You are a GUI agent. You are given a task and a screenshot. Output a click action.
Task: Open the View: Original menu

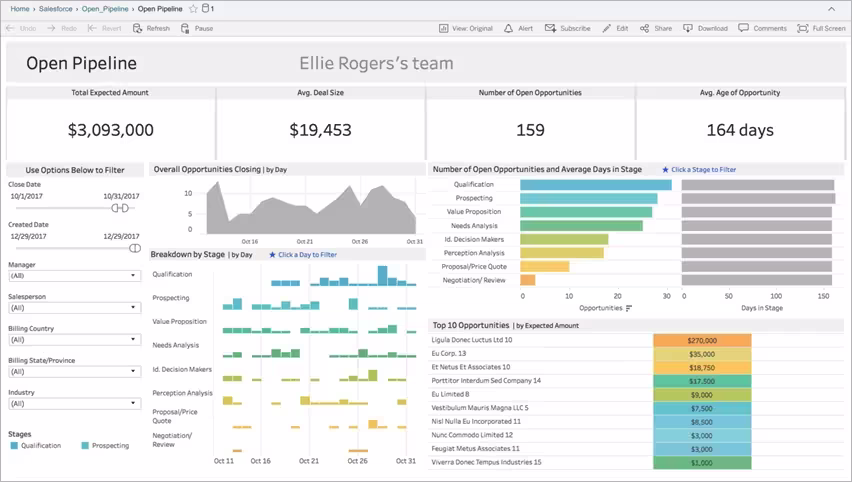click(466, 29)
